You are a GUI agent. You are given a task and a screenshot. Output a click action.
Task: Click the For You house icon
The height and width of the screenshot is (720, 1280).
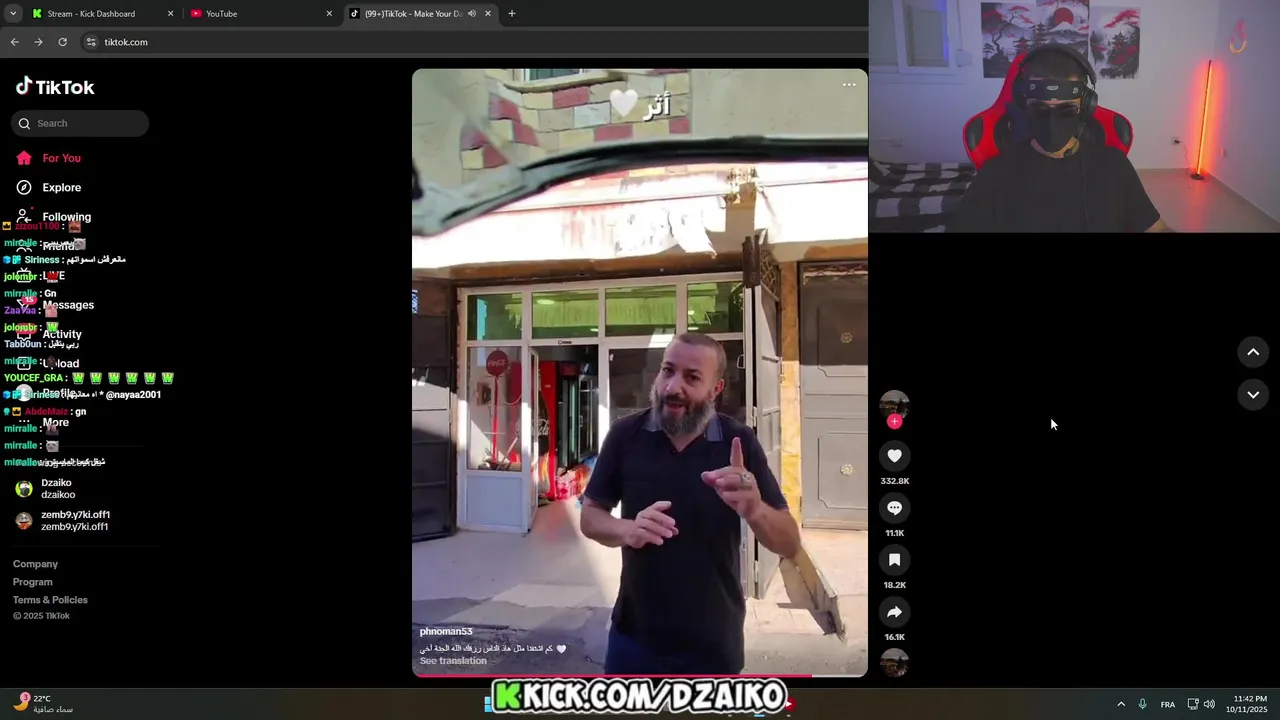(24, 158)
